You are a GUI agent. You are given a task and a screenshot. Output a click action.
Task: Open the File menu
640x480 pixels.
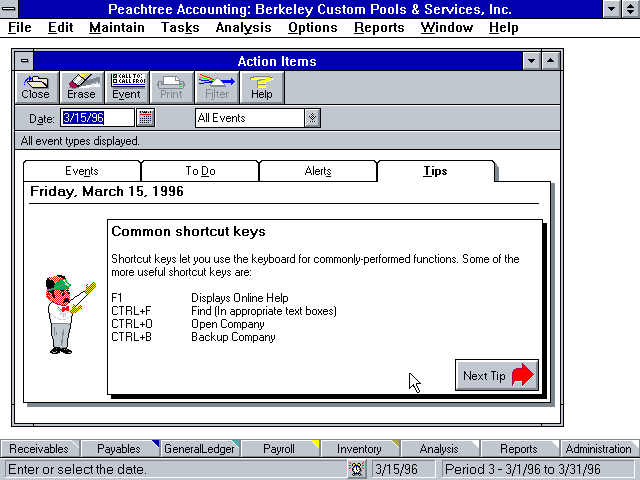(20, 27)
